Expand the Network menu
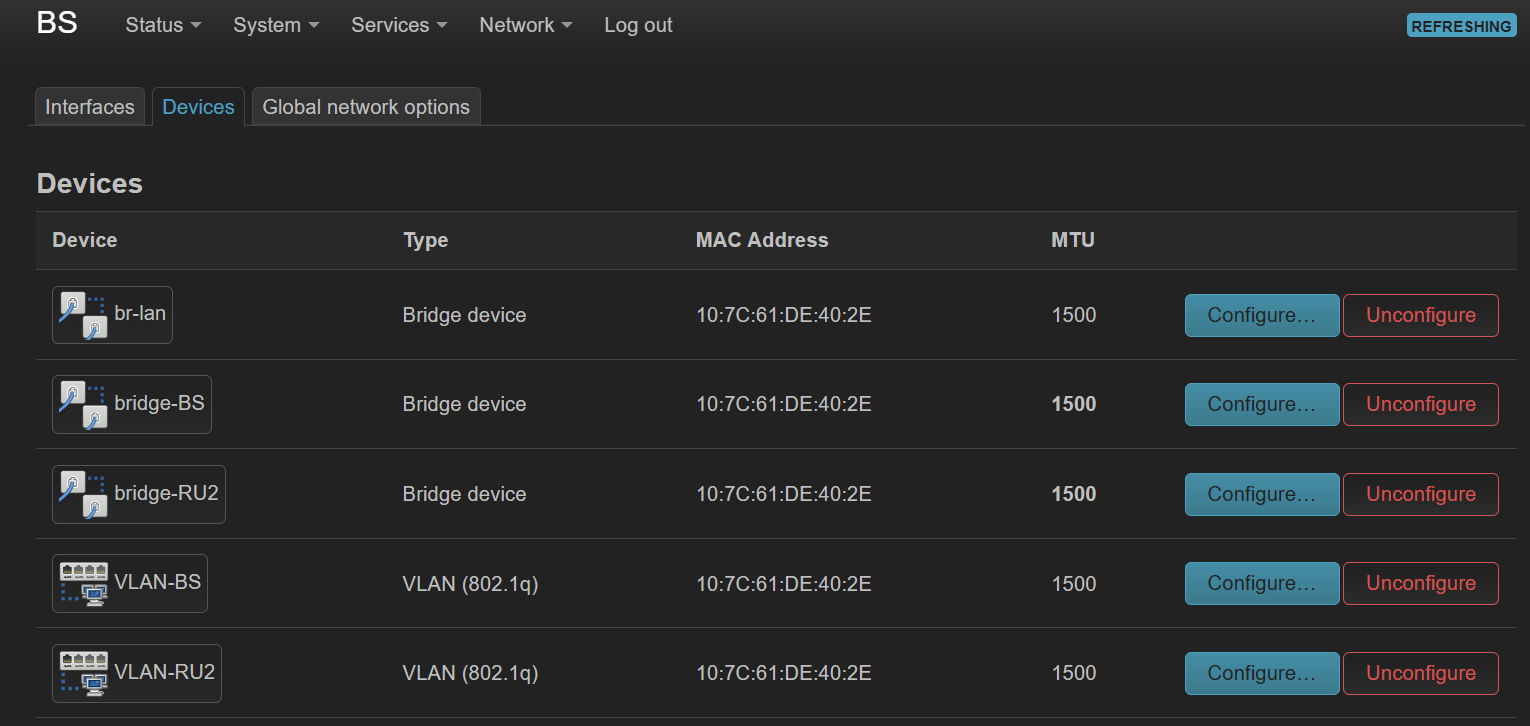 click(x=525, y=25)
